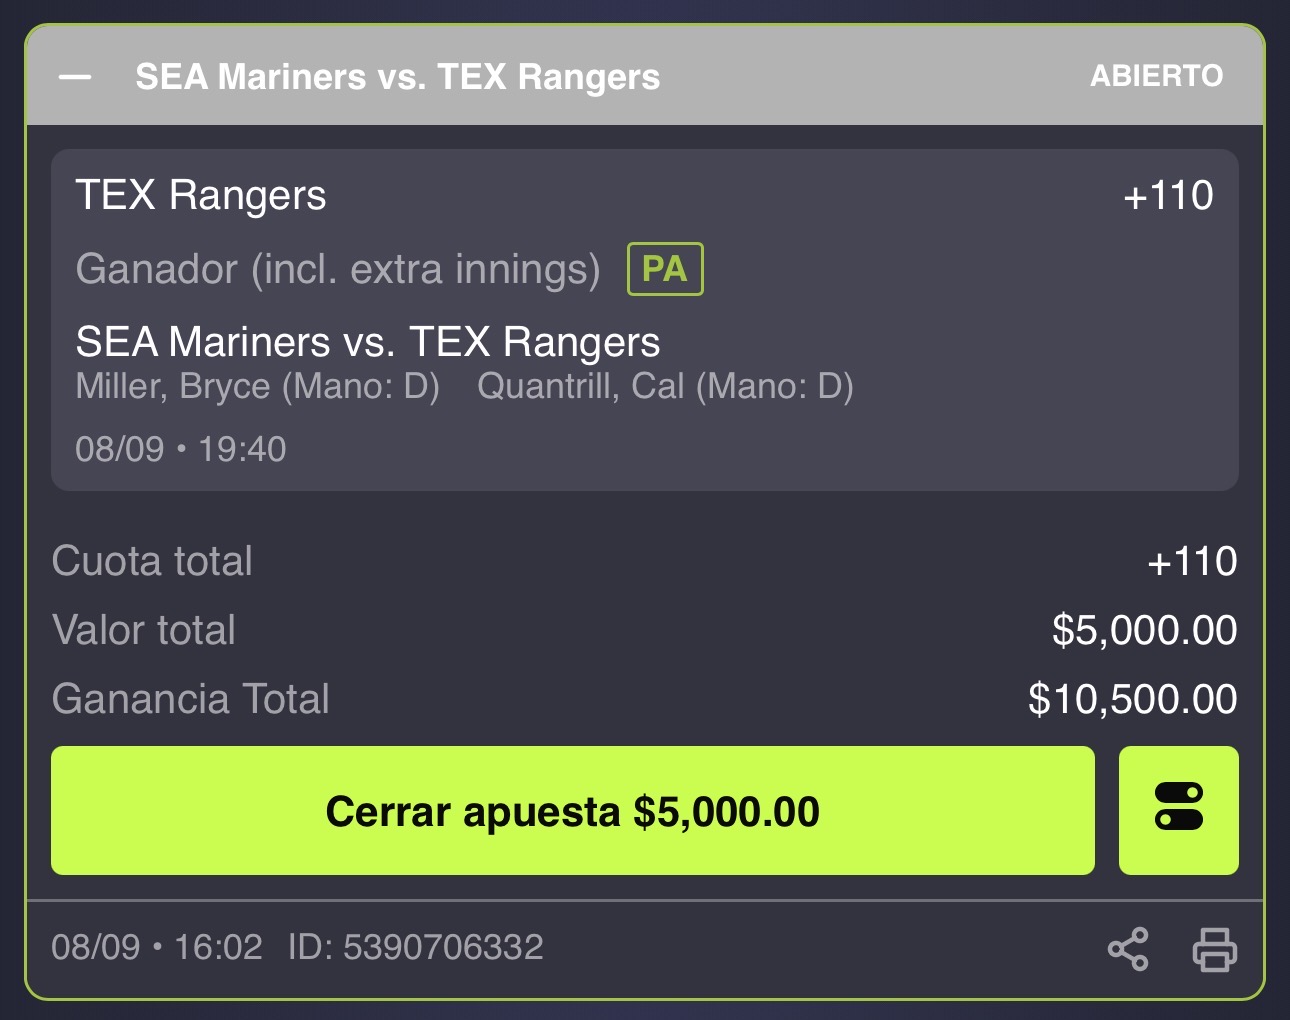Click the green PA badge
Viewport: 1290px width, 1020px height.
665,269
